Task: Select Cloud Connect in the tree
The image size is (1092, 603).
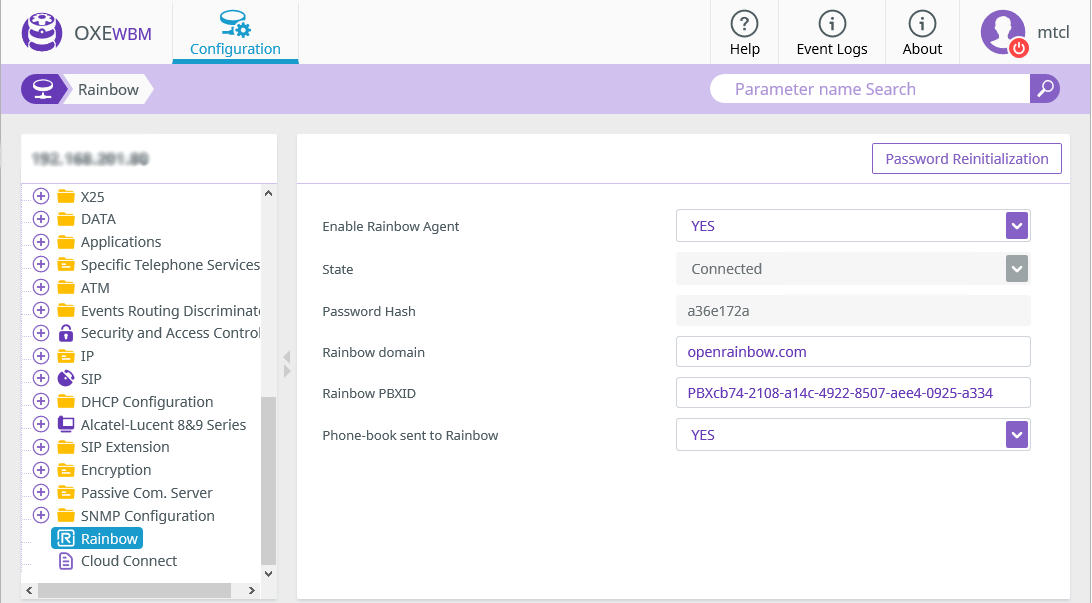Action: 129,561
